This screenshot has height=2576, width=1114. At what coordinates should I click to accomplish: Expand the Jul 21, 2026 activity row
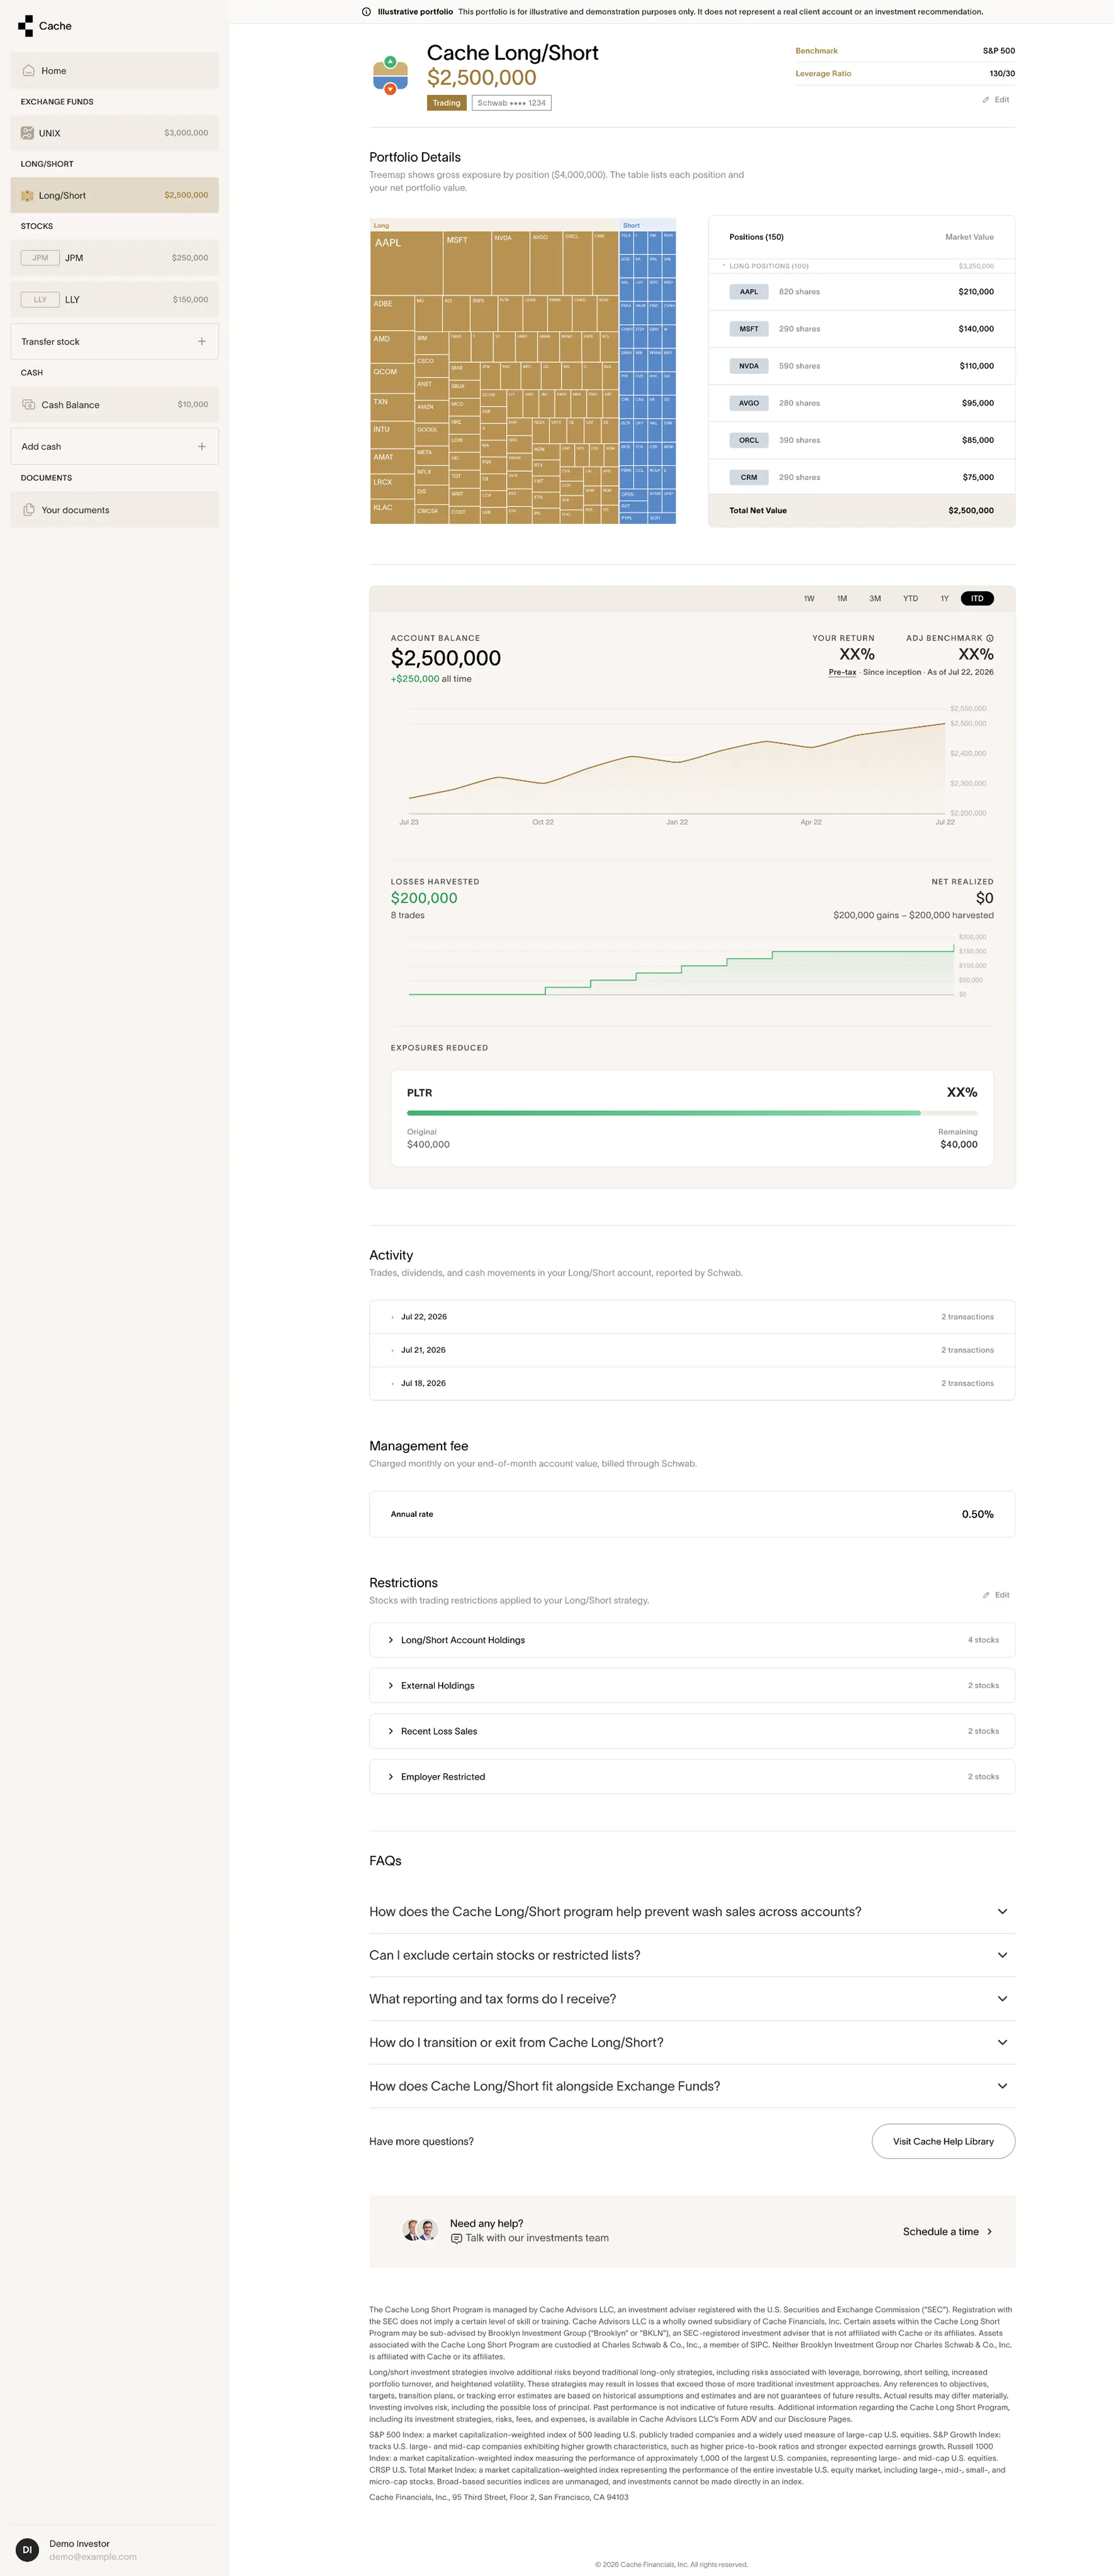[x=692, y=1350]
